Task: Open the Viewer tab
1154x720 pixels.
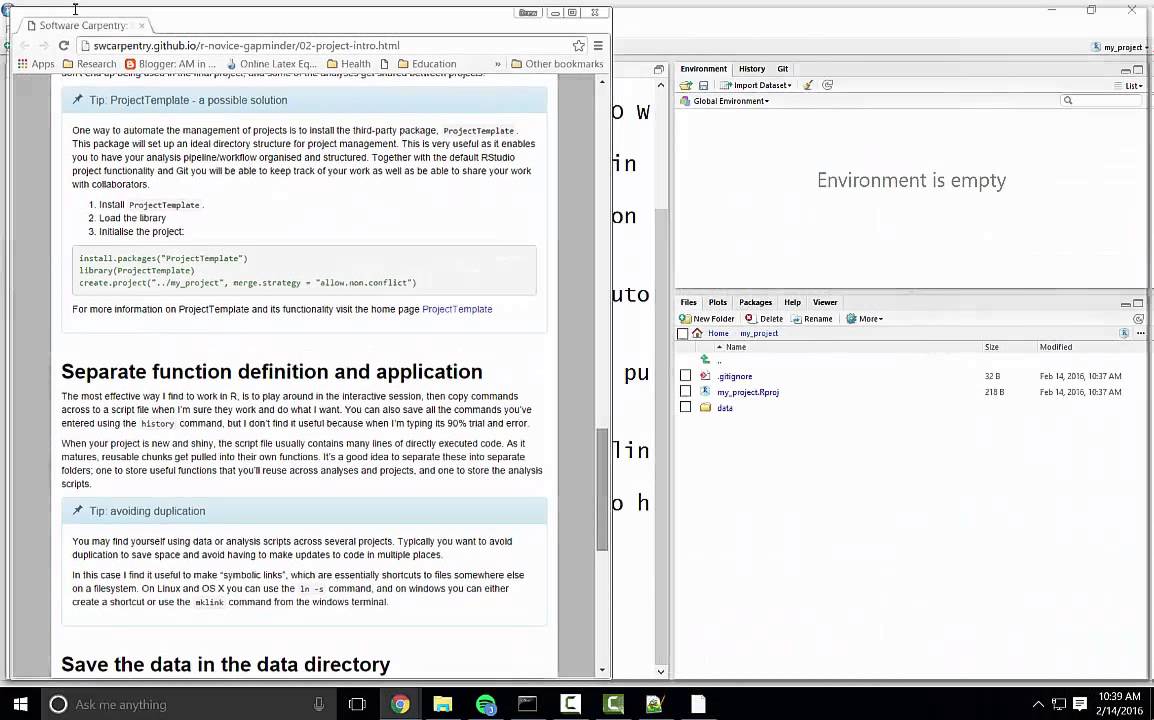Action: pos(824,302)
